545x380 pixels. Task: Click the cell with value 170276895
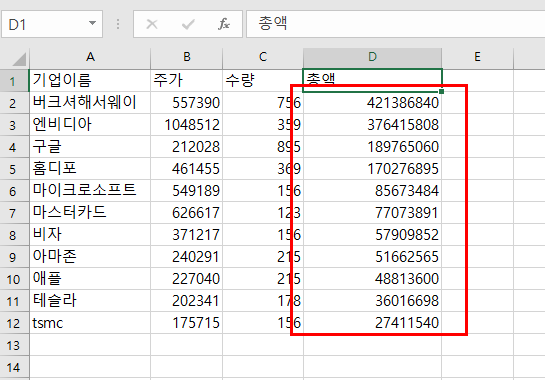[372, 169]
